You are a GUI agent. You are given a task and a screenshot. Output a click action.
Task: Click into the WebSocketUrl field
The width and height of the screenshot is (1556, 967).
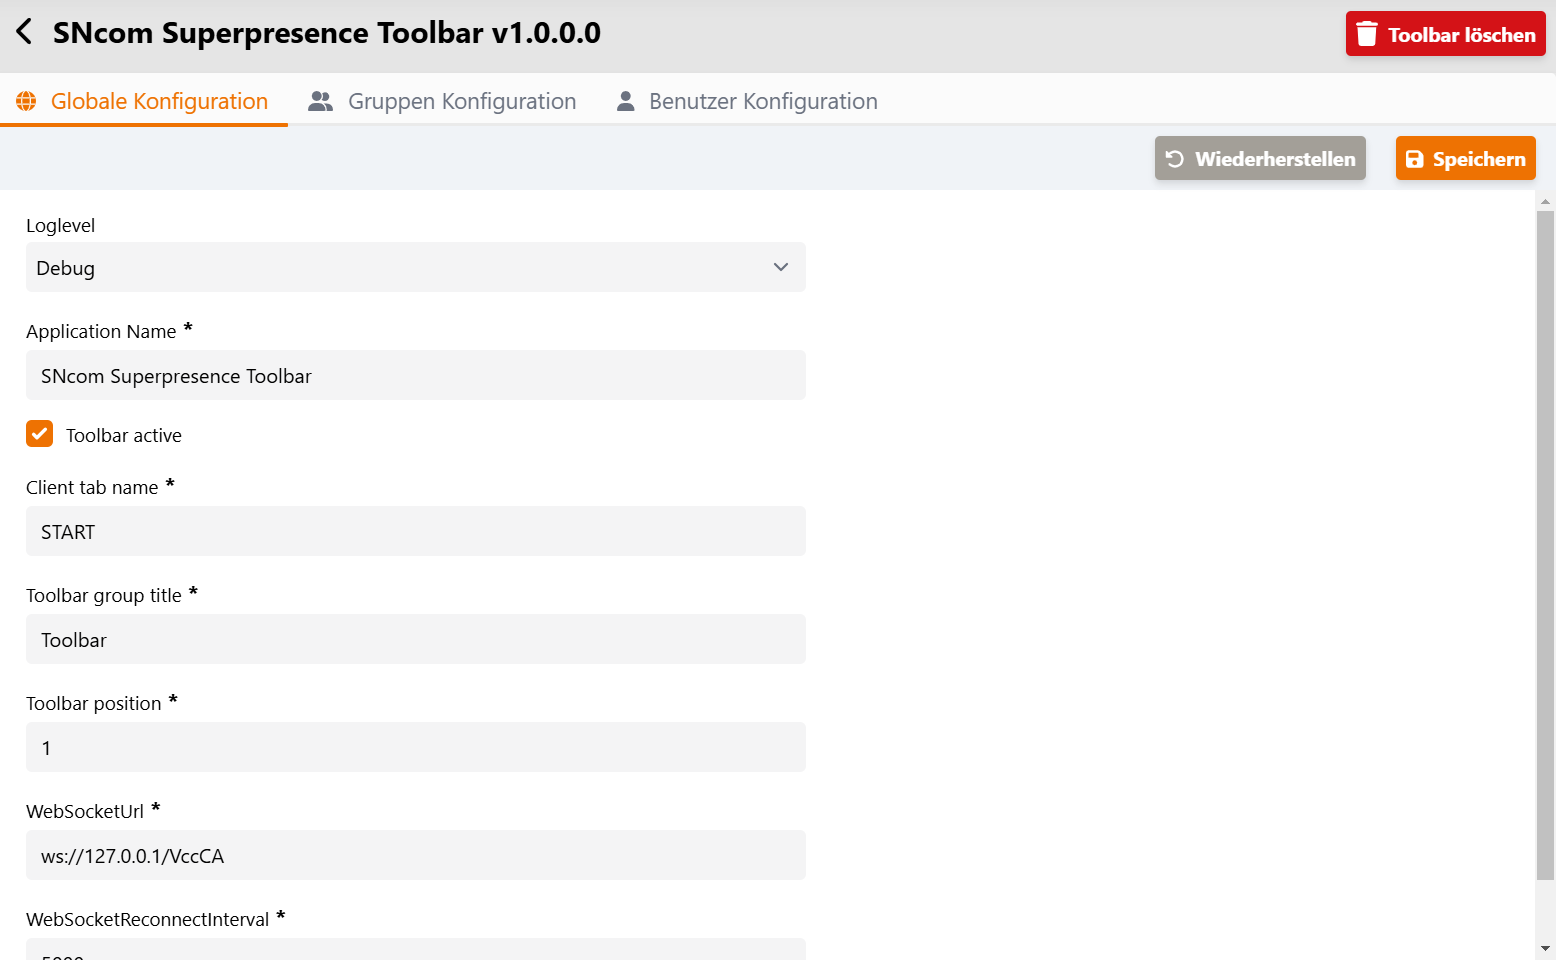[x=415, y=856]
